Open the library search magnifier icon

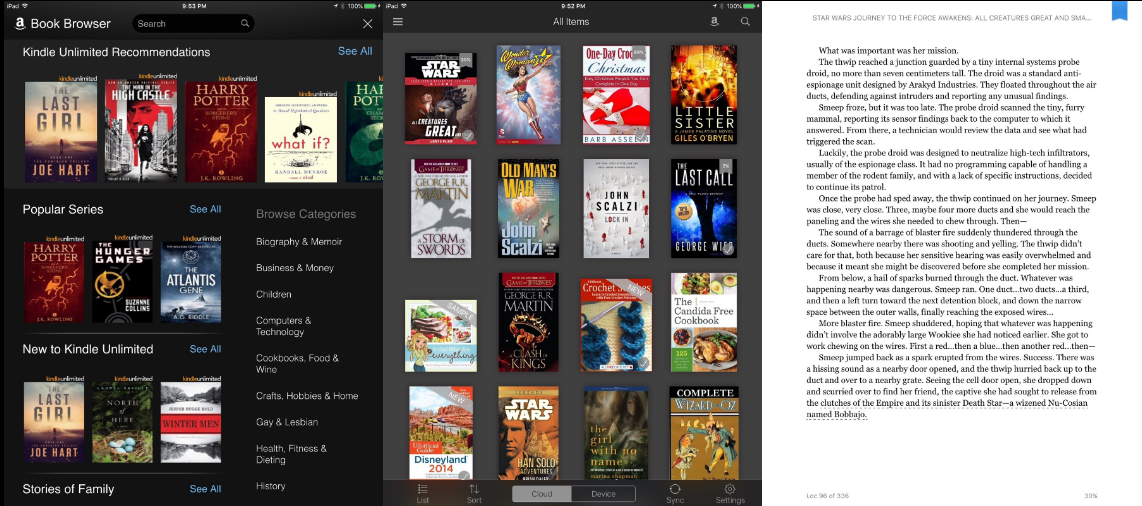[x=745, y=22]
